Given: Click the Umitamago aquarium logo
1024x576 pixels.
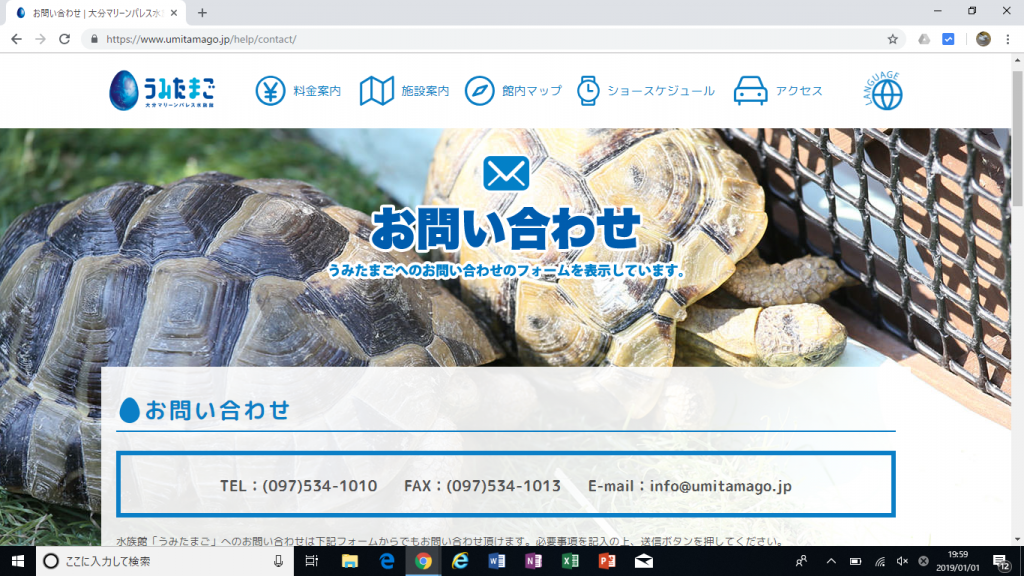Looking at the screenshot, I should [162, 90].
